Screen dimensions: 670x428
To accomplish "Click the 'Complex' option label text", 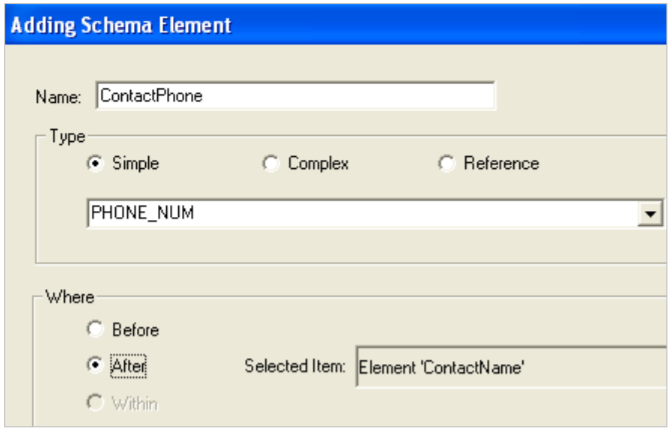I will coord(318,164).
